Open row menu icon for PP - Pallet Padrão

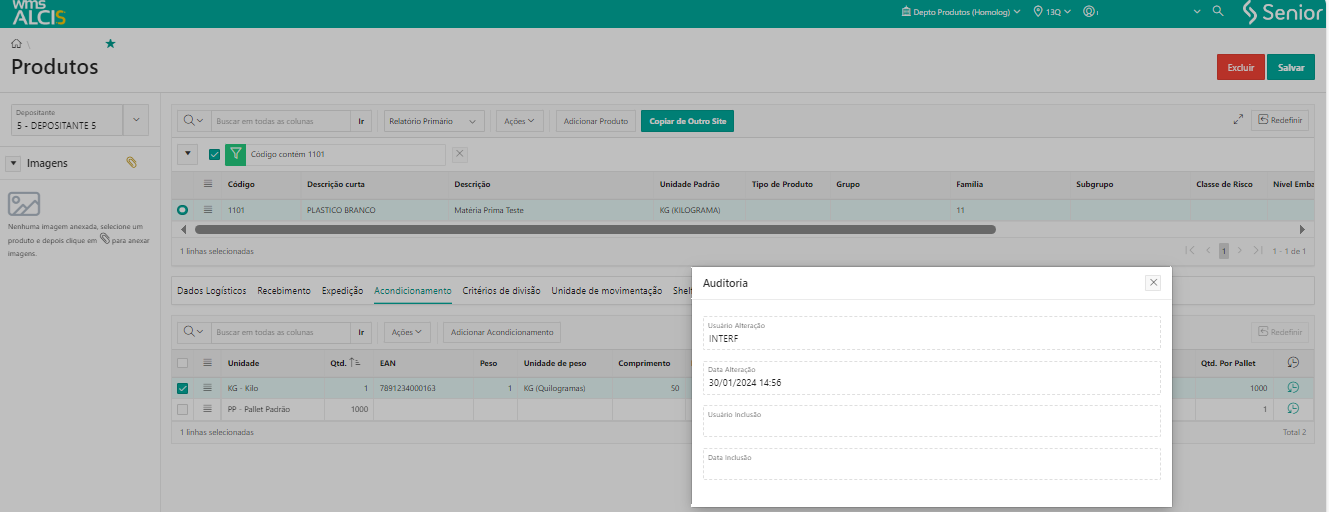click(x=208, y=409)
